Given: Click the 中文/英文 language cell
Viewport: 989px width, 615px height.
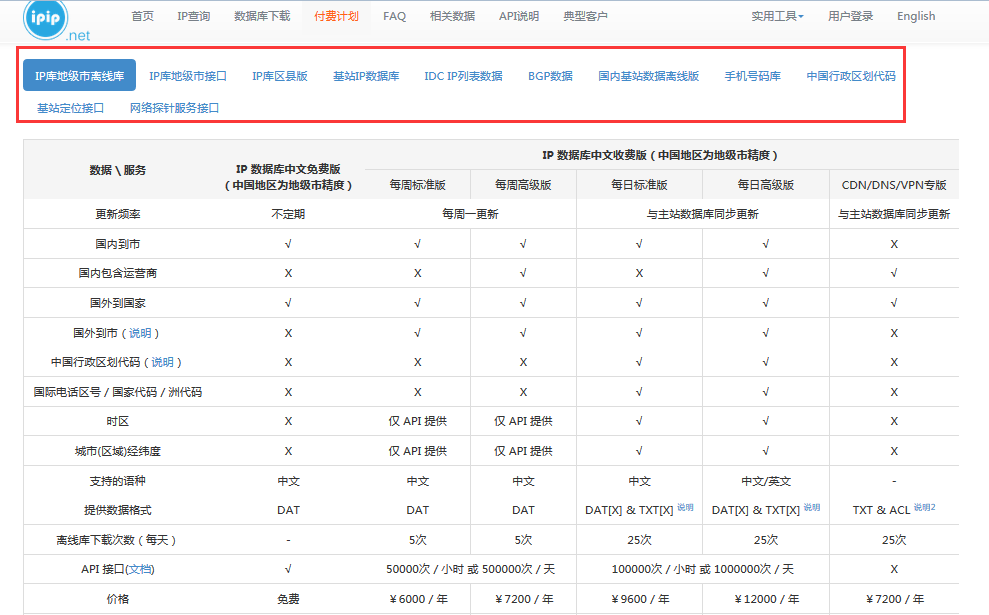Looking at the screenshot, I should coord(766,481).
